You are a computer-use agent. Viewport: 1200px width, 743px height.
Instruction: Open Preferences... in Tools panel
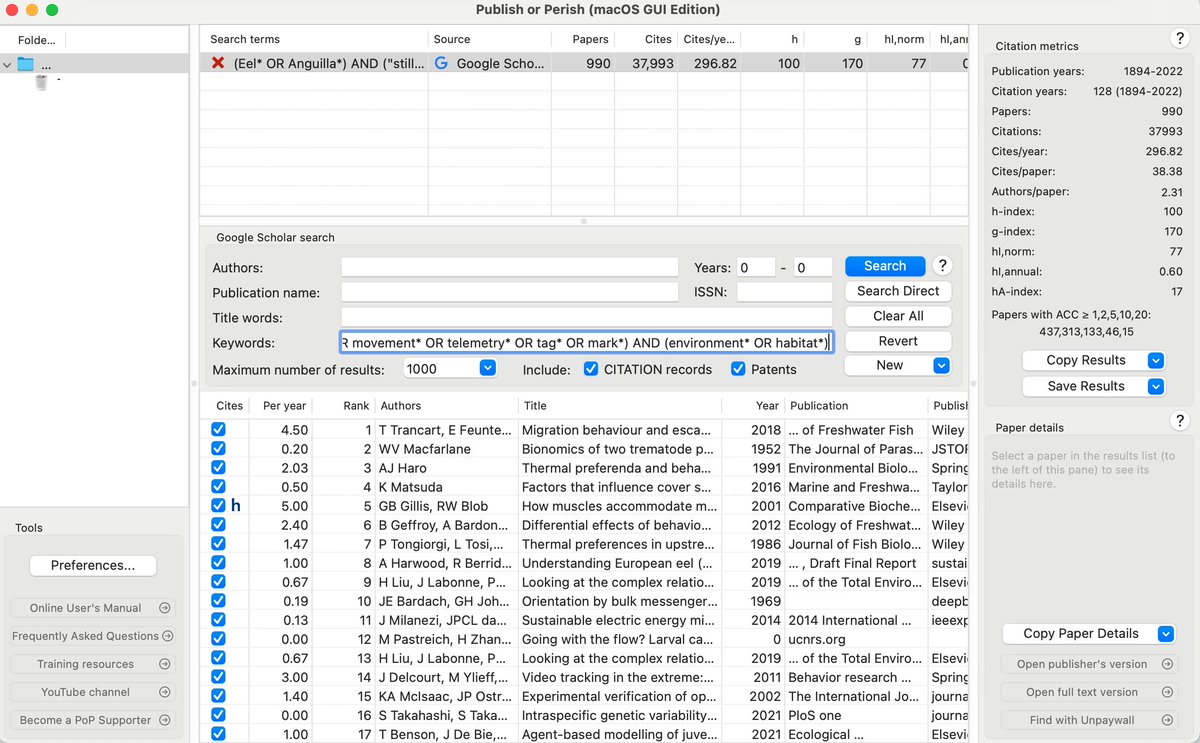[93, 565]
